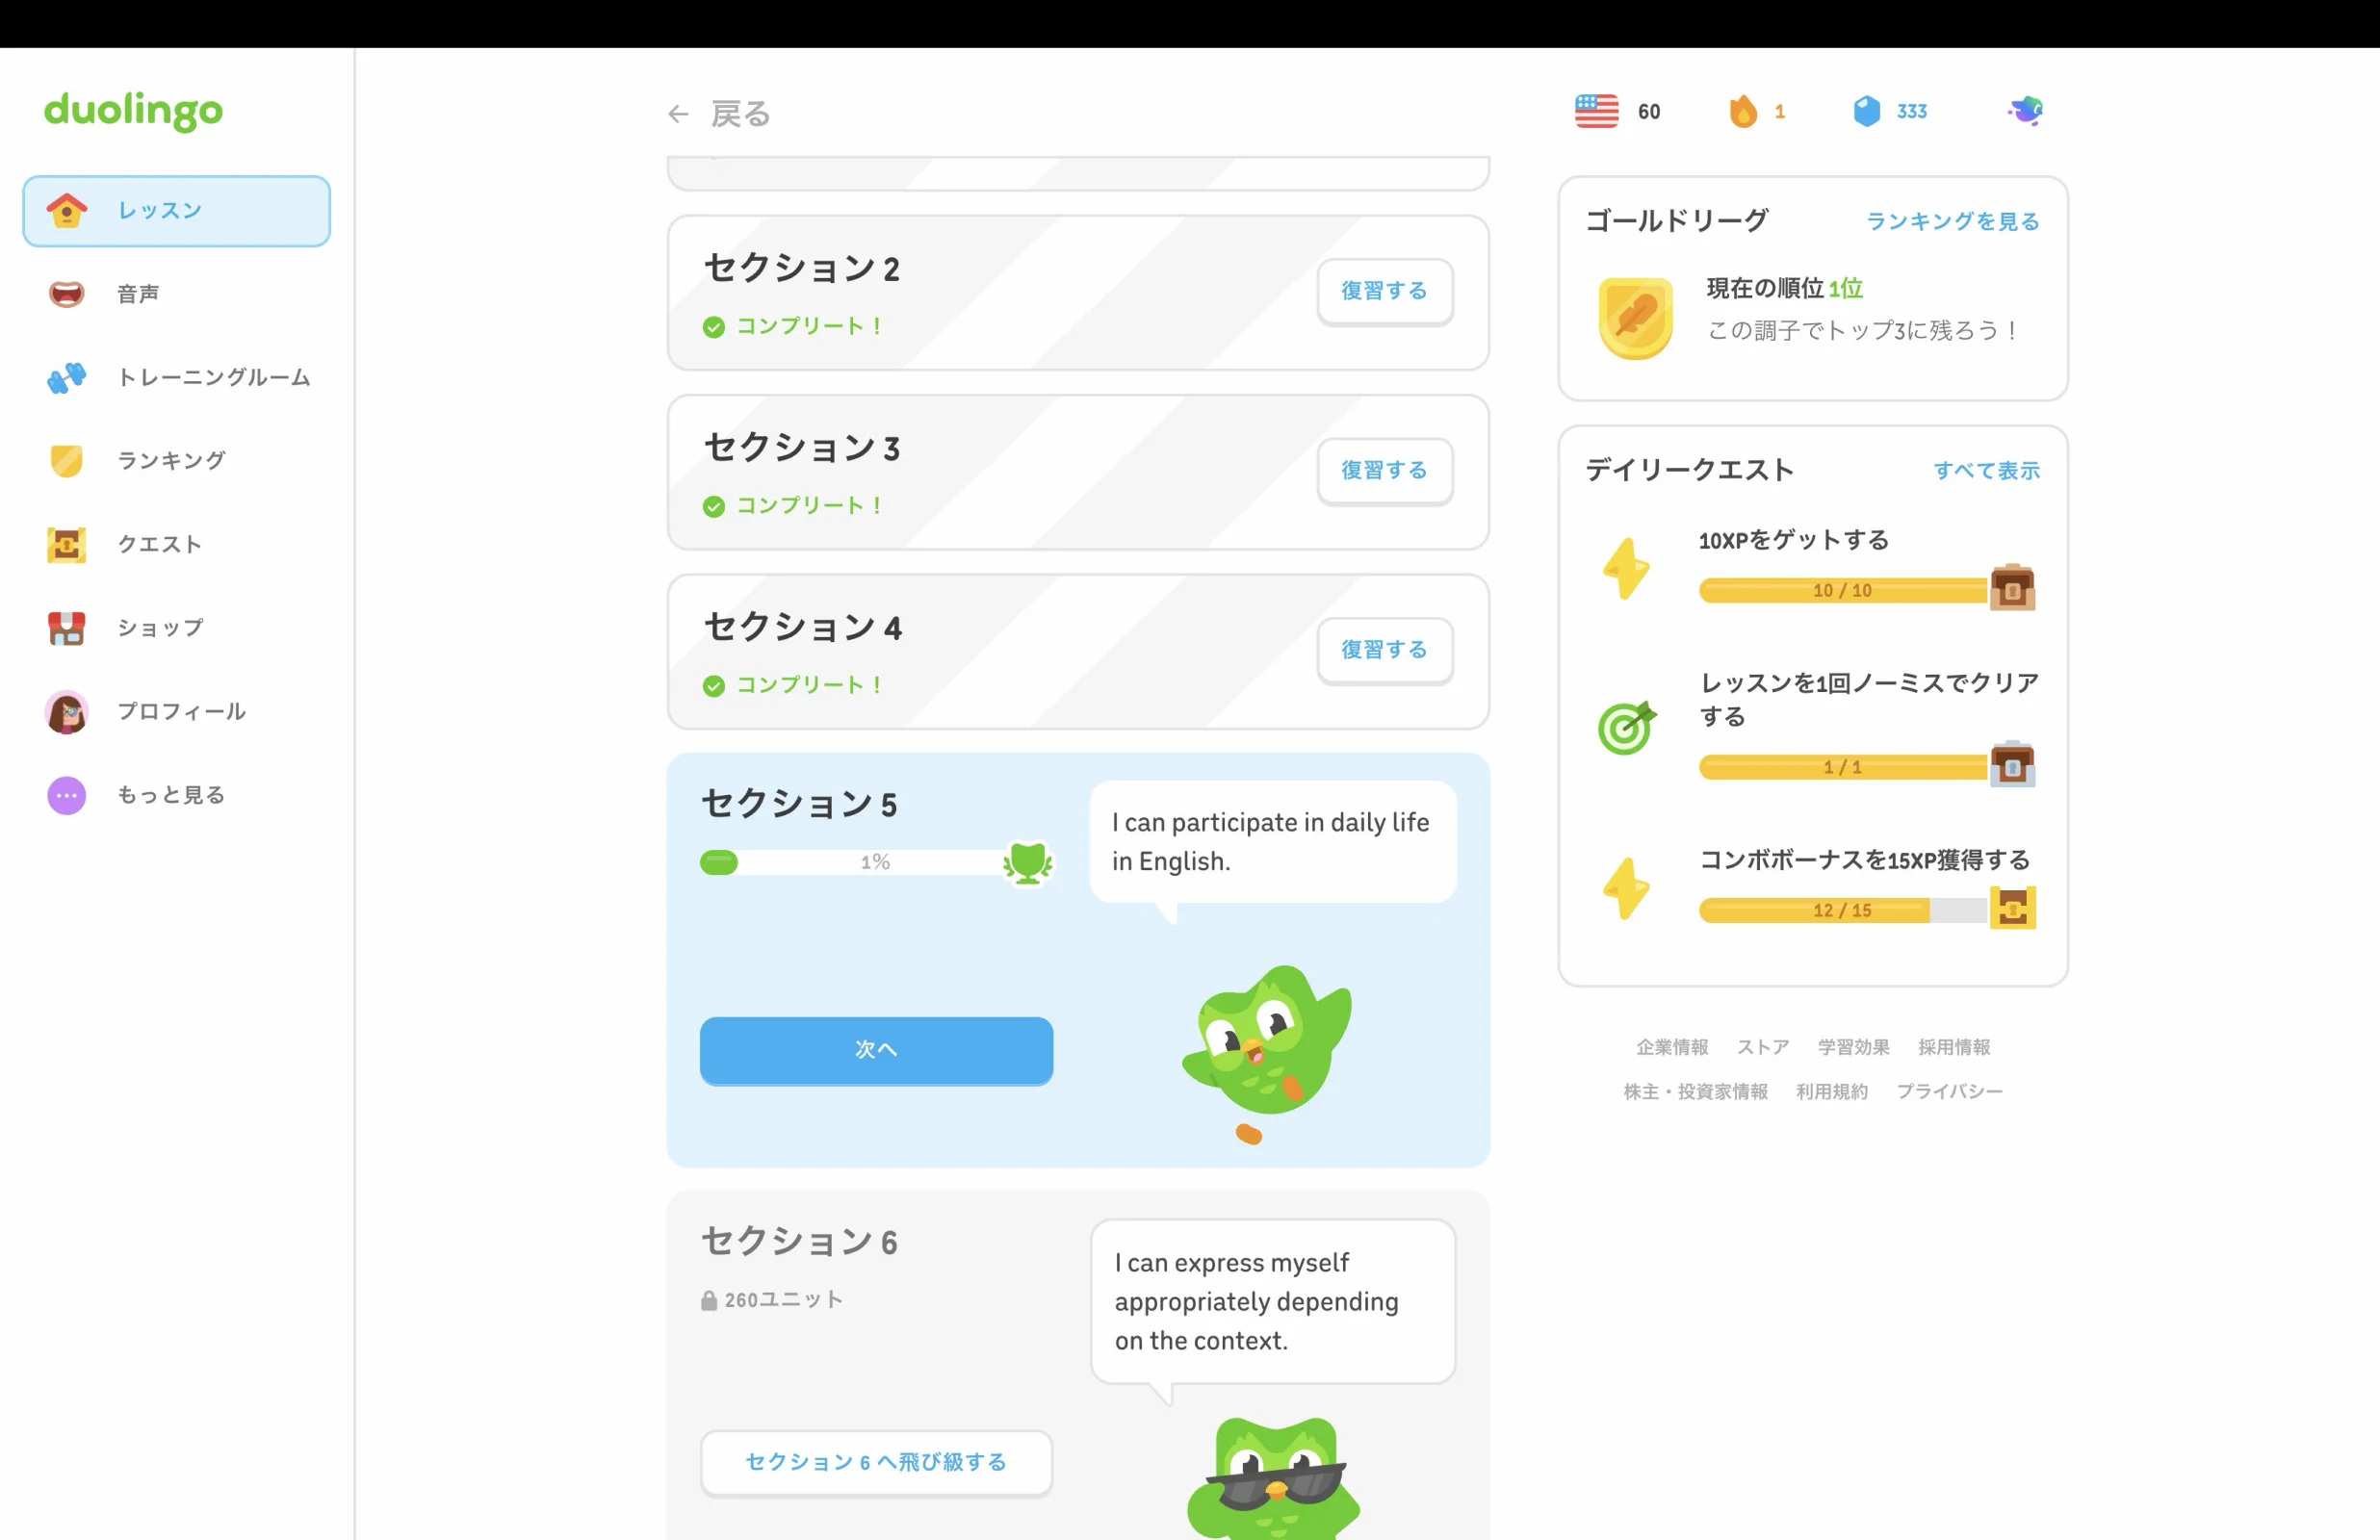Image resolution: width=2380 pixels, height=1540 pixels.
Task: Click the US flag course icon
Action: point(1596,111)
